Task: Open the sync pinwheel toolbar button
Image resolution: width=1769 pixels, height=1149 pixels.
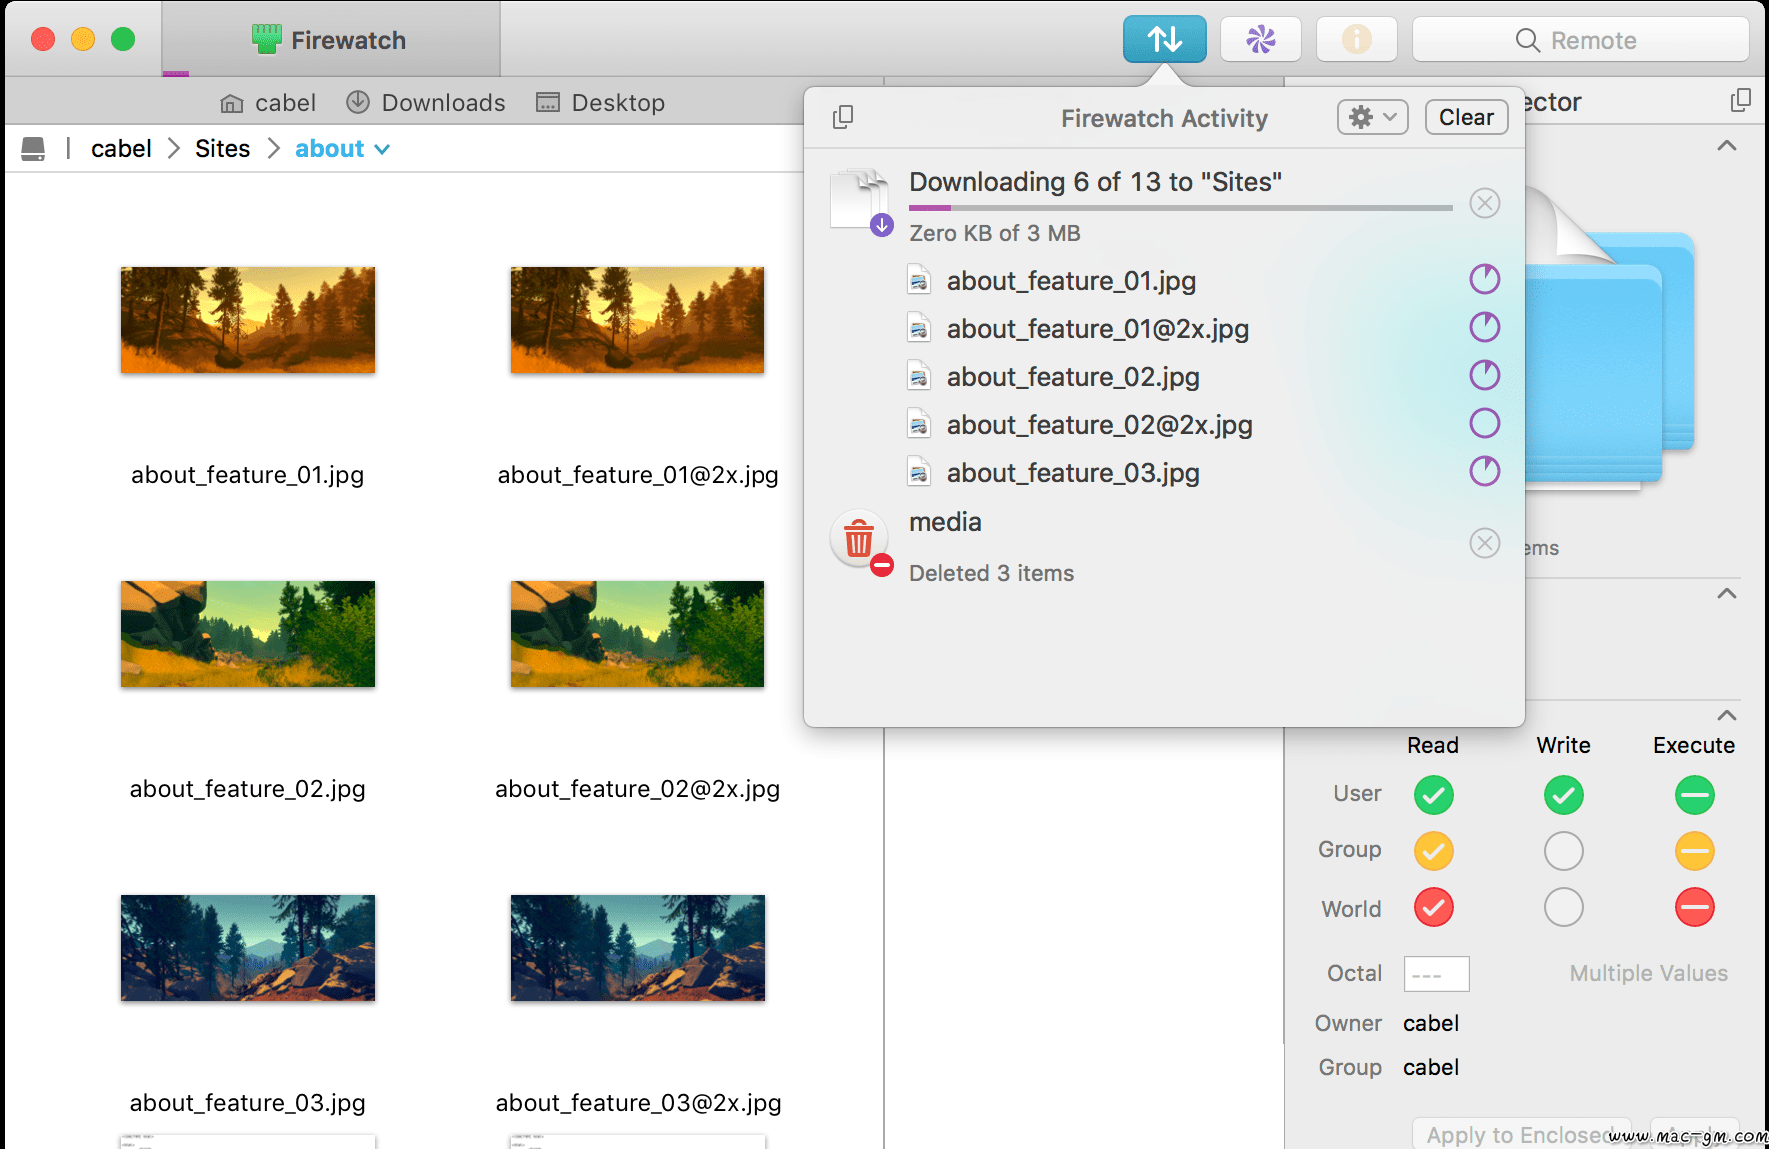Action: pos(1260,40)
